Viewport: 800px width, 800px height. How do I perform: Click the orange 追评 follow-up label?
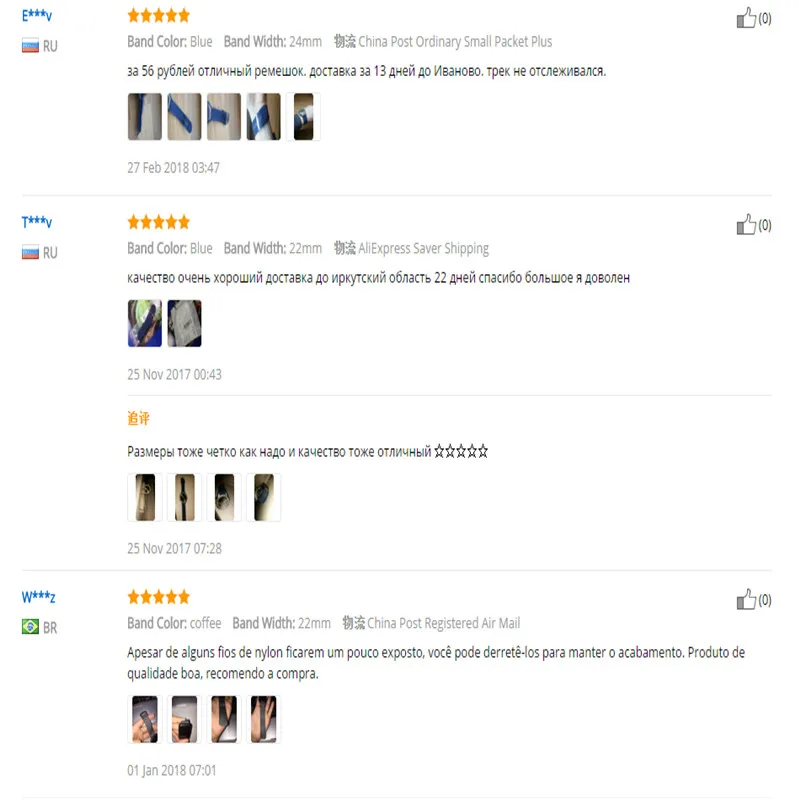pyautogui.click(x=138, y=418)
